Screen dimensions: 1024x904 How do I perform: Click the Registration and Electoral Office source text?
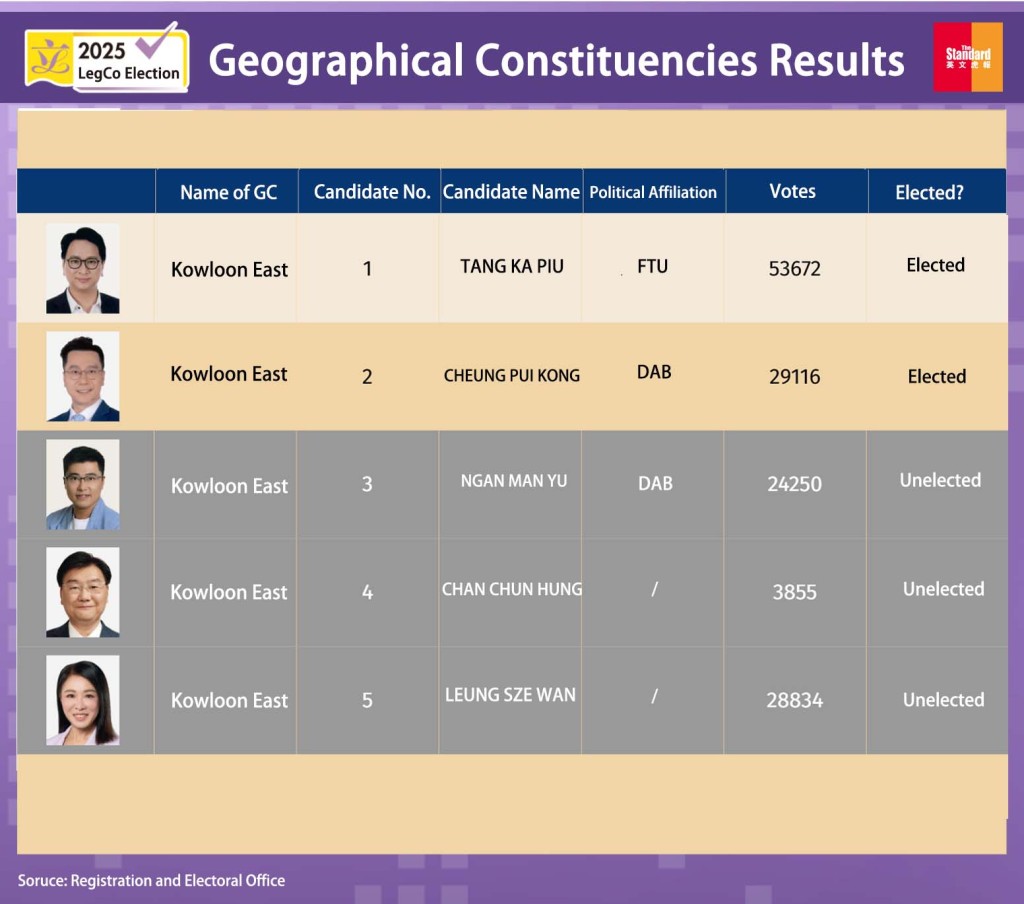[151, 880]
